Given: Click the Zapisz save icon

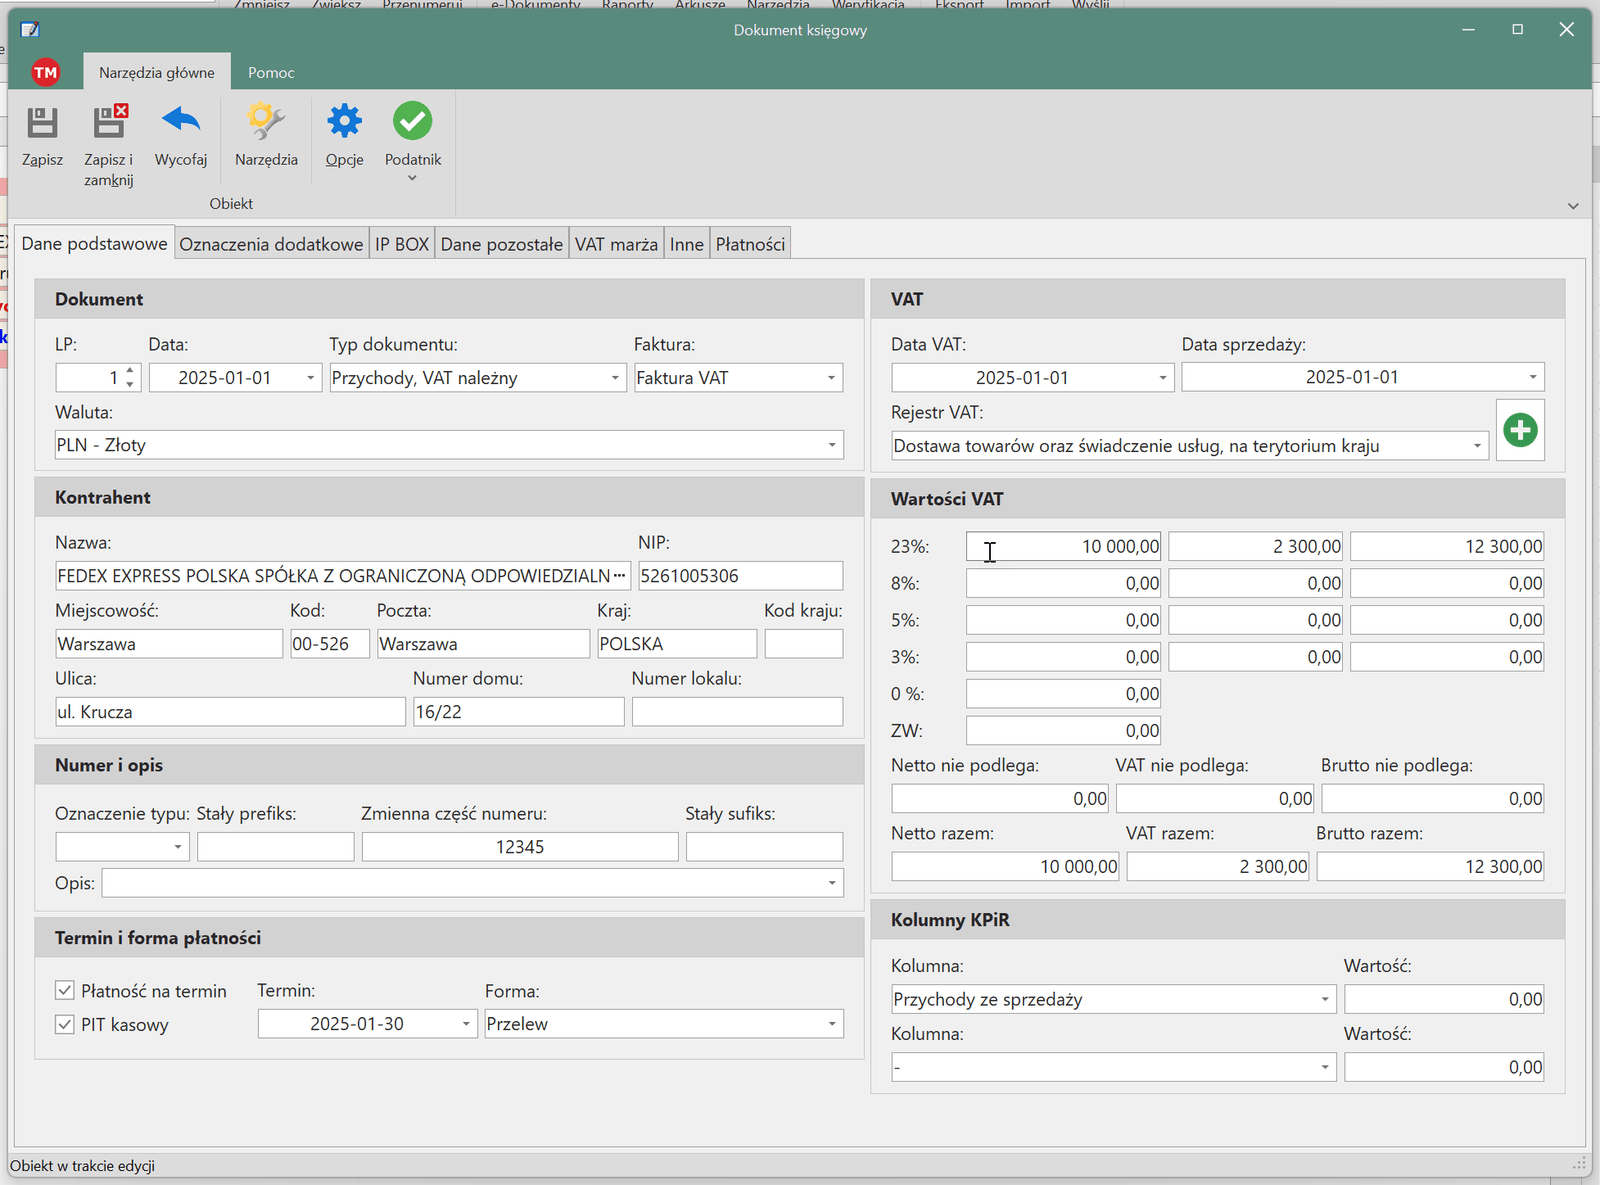Looking at the screenshot, I should click(x=42, y=123).
